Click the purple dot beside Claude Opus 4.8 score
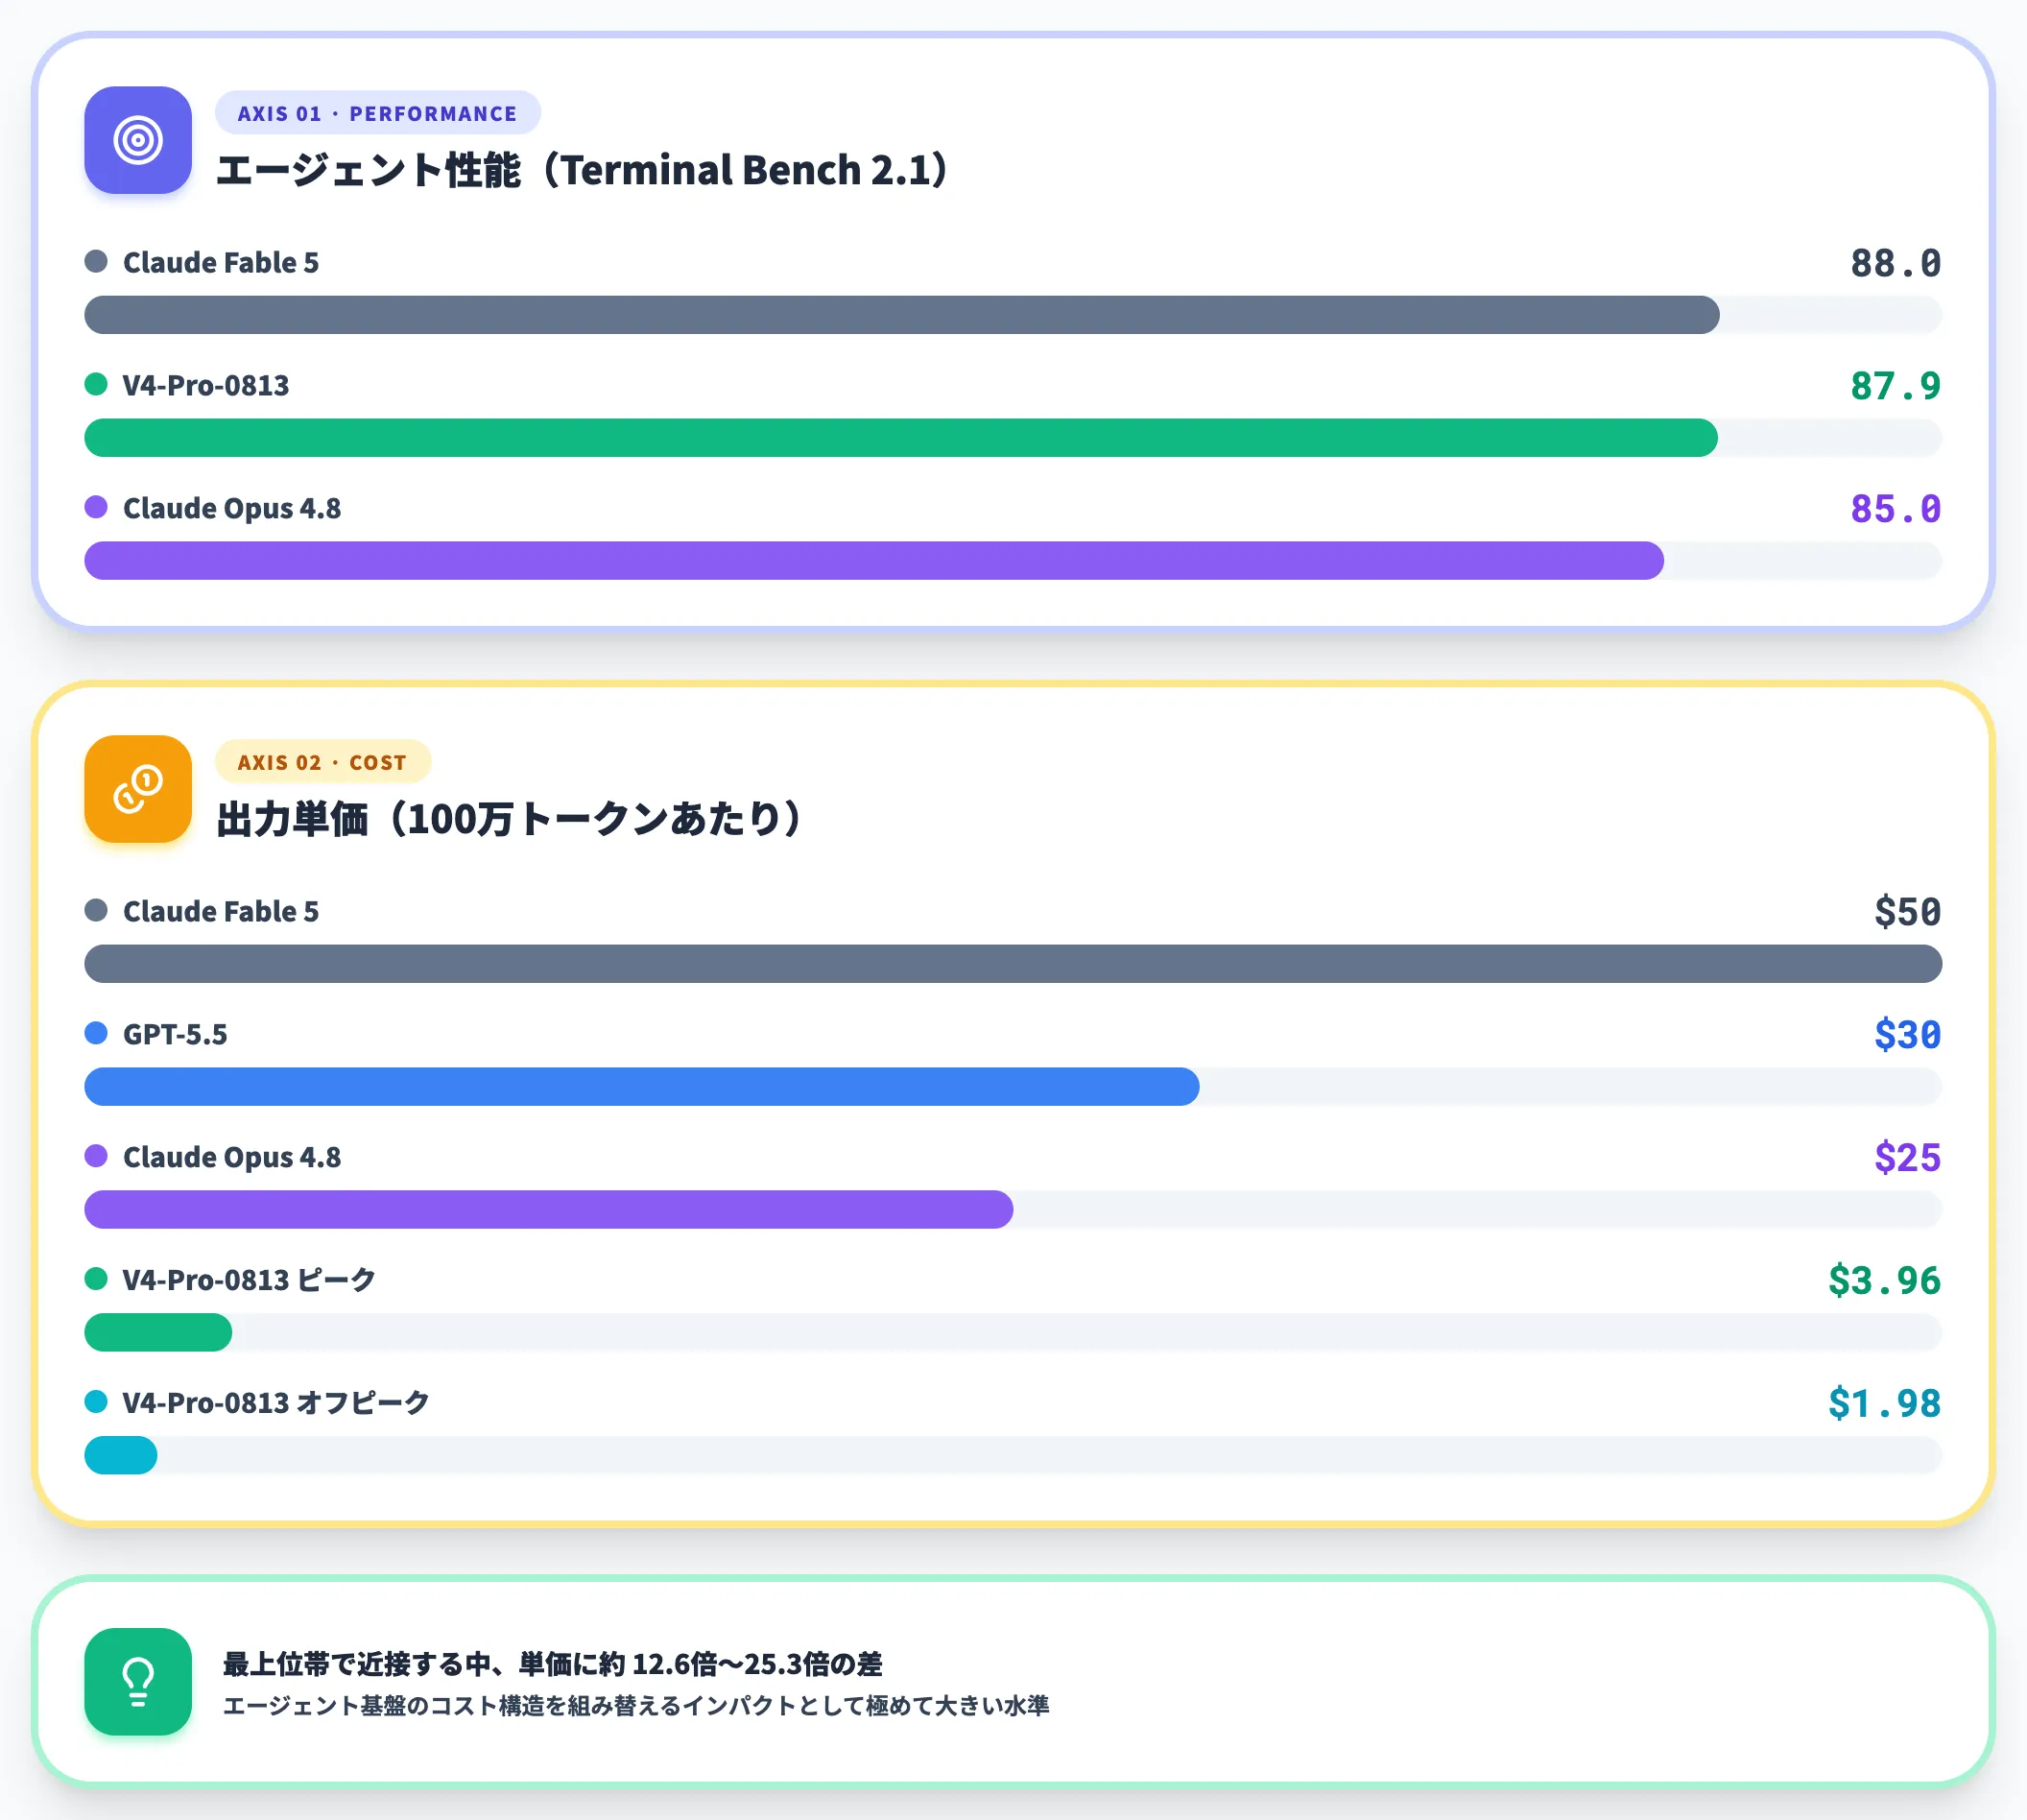This screenshot has width=2027, height=1820. coord(96,507)
